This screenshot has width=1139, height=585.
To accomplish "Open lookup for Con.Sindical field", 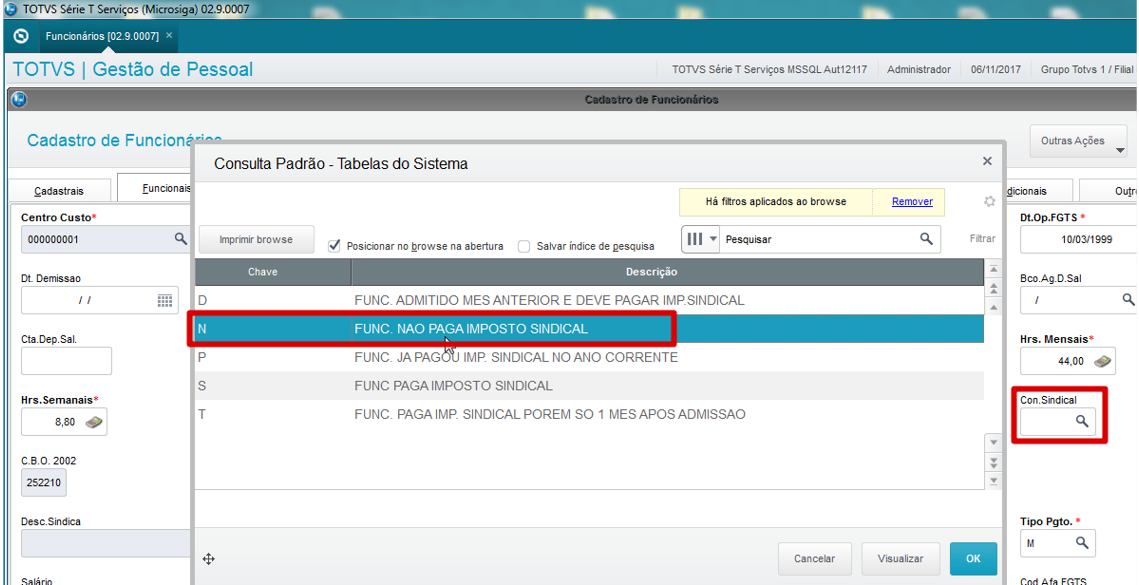I will click(x=1082, y=421).
